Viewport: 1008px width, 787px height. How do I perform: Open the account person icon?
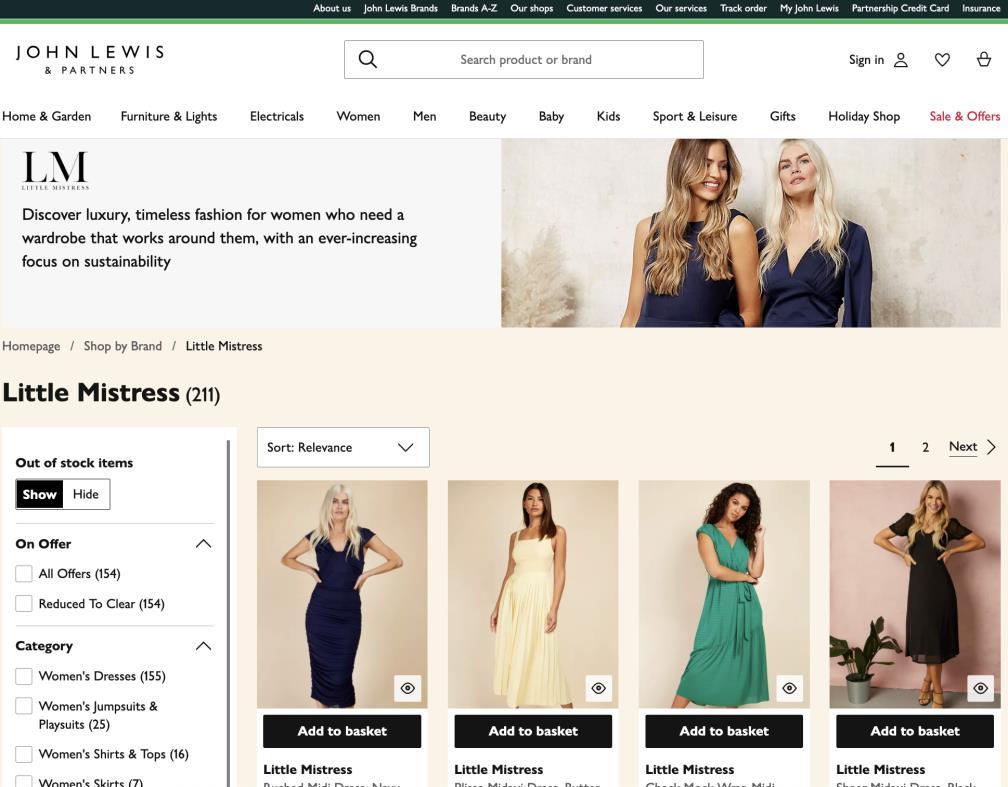[x=901, y=60]
